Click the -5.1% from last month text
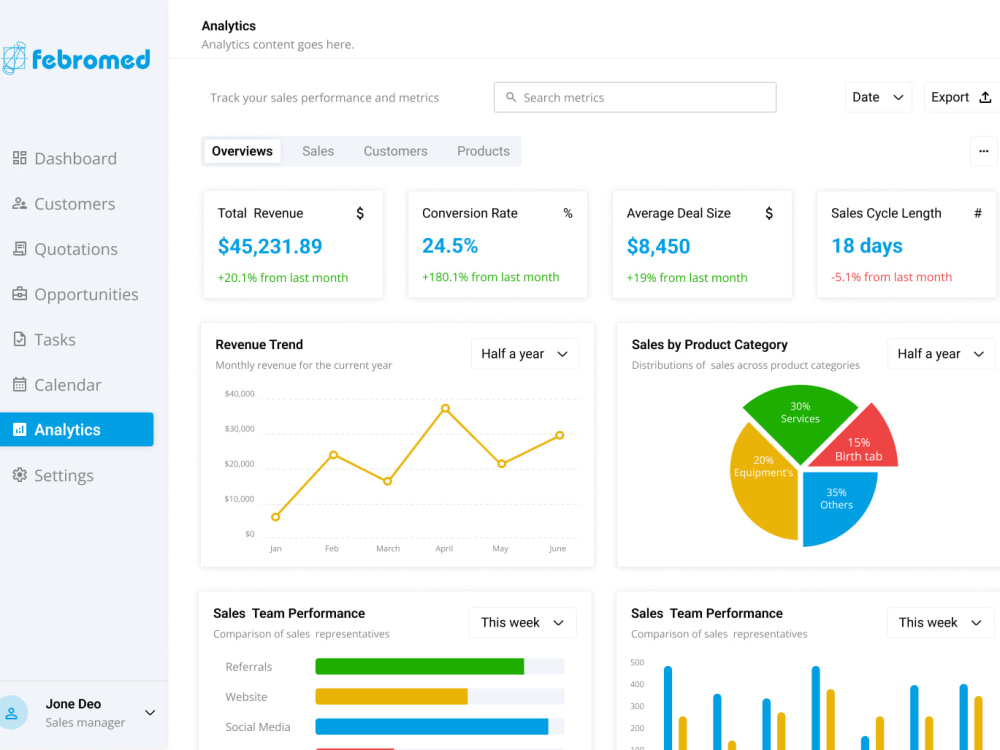 click(x=891, y=277)
